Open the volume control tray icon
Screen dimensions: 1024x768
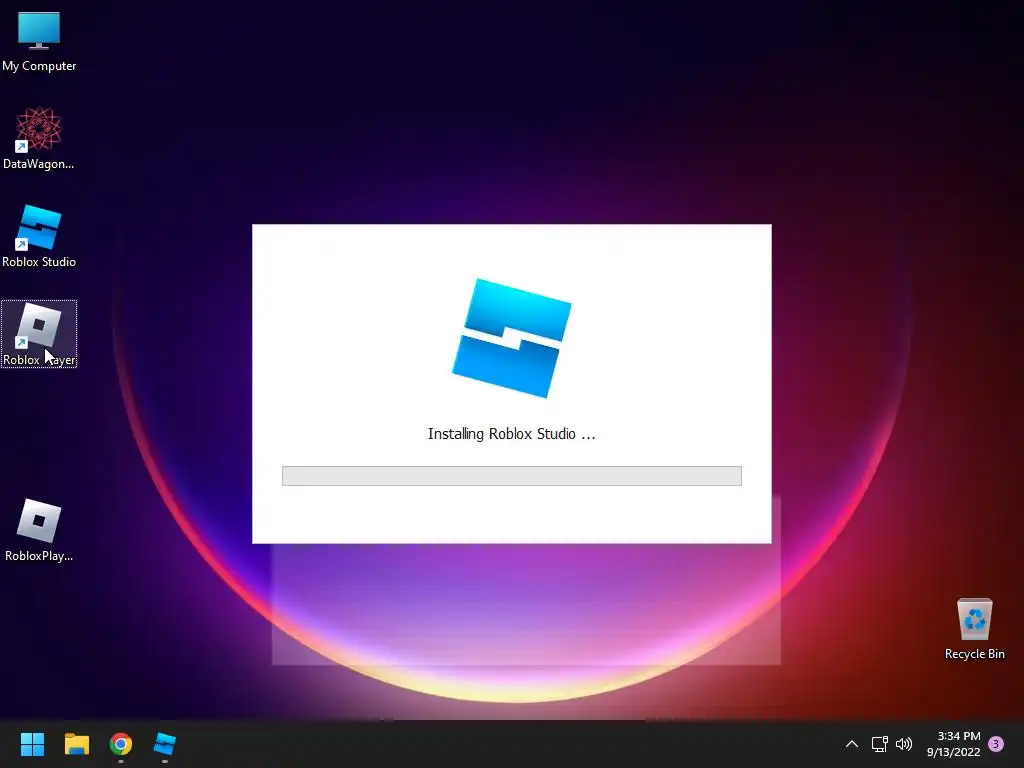click(904, 744)
